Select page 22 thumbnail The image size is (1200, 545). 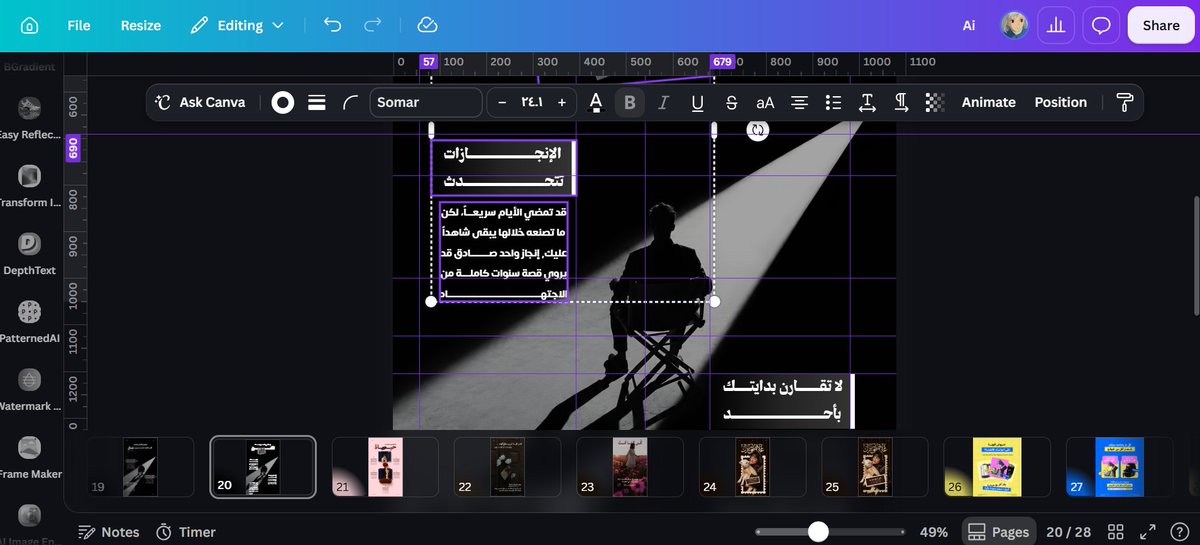507,467
